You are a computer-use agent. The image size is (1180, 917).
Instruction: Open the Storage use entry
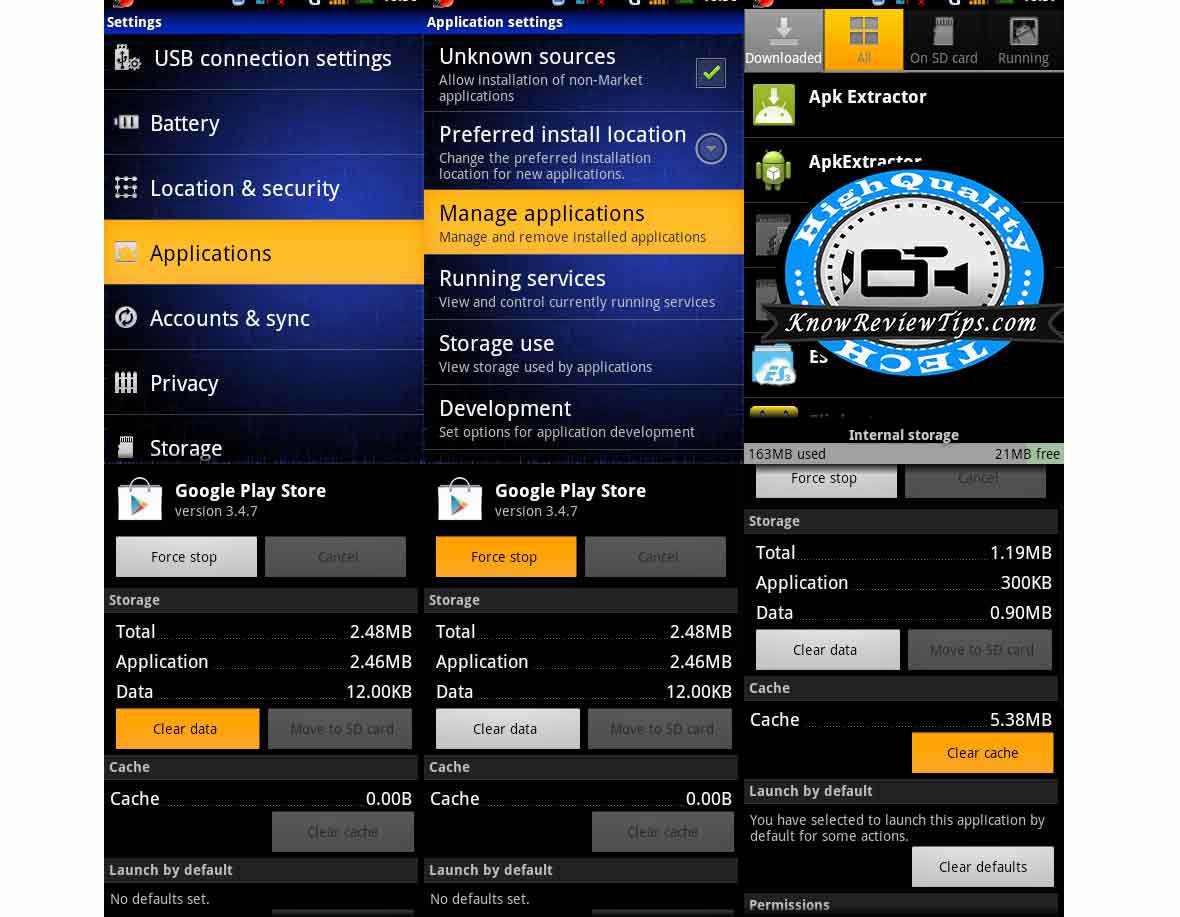(583, 353)
